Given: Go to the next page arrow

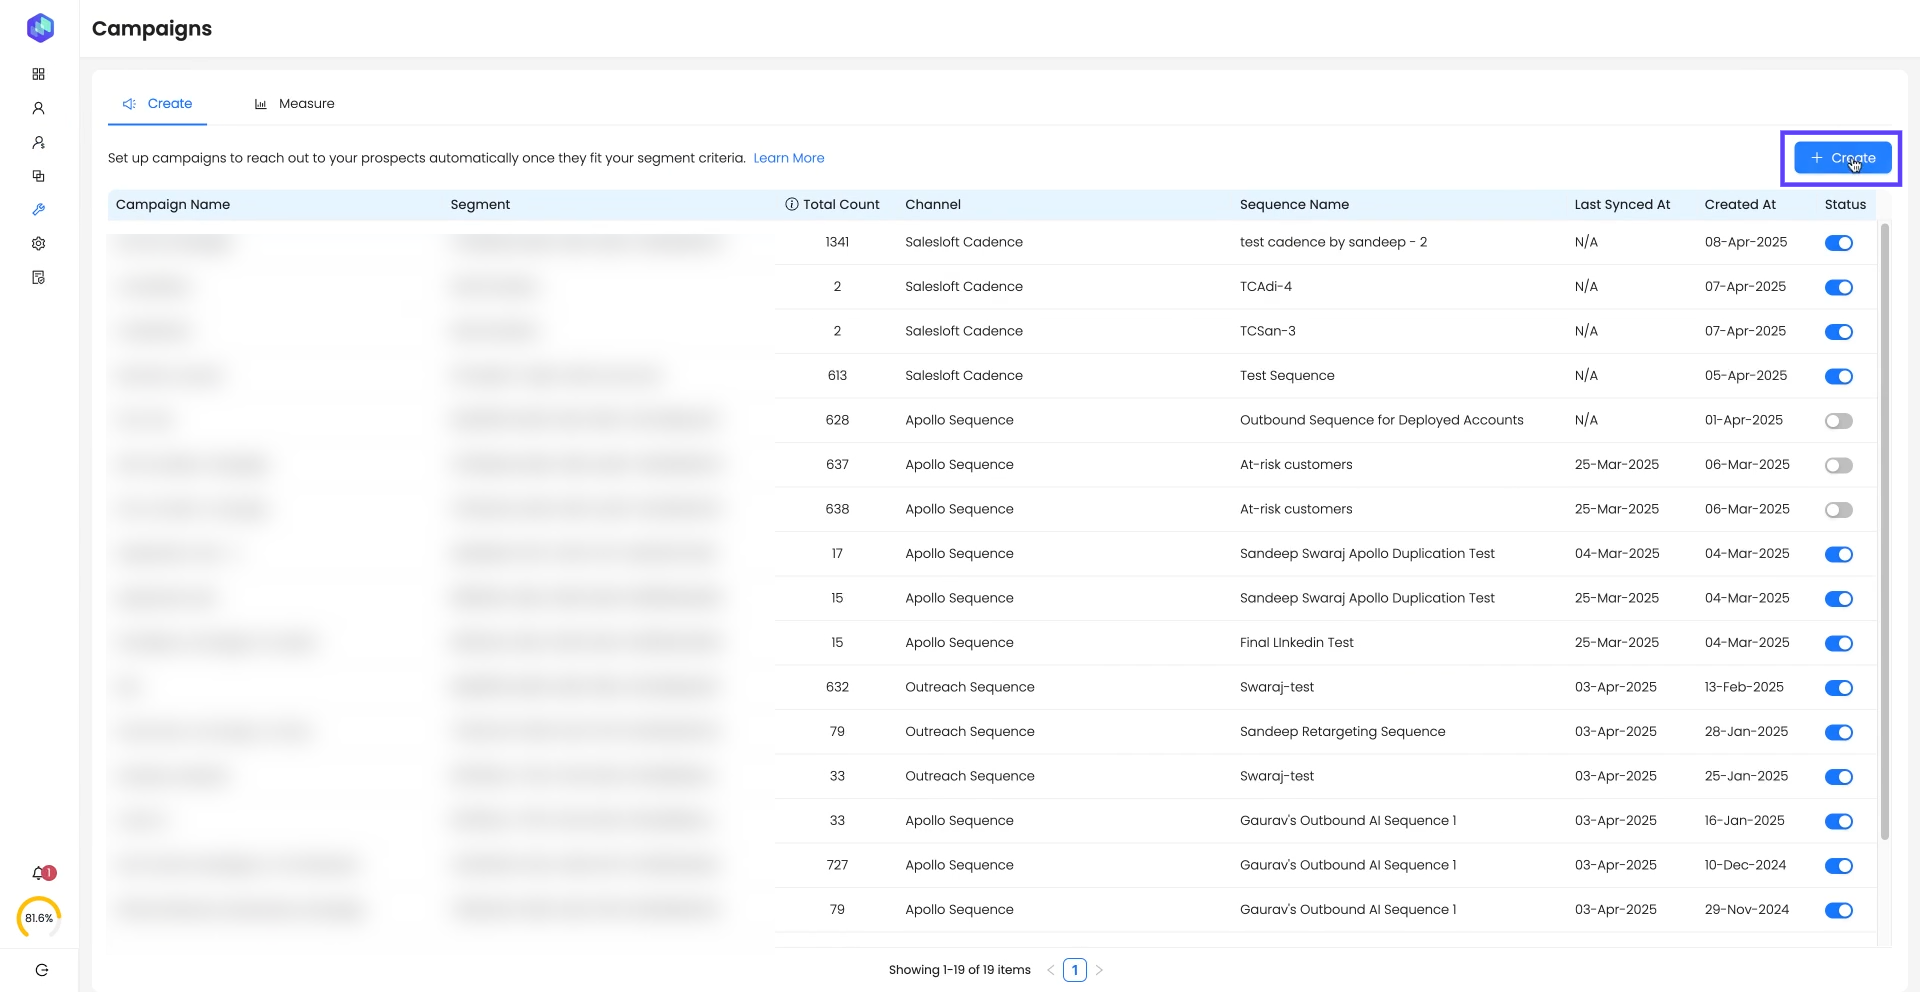Looking at the screenshot, I should pos(1099,970).
